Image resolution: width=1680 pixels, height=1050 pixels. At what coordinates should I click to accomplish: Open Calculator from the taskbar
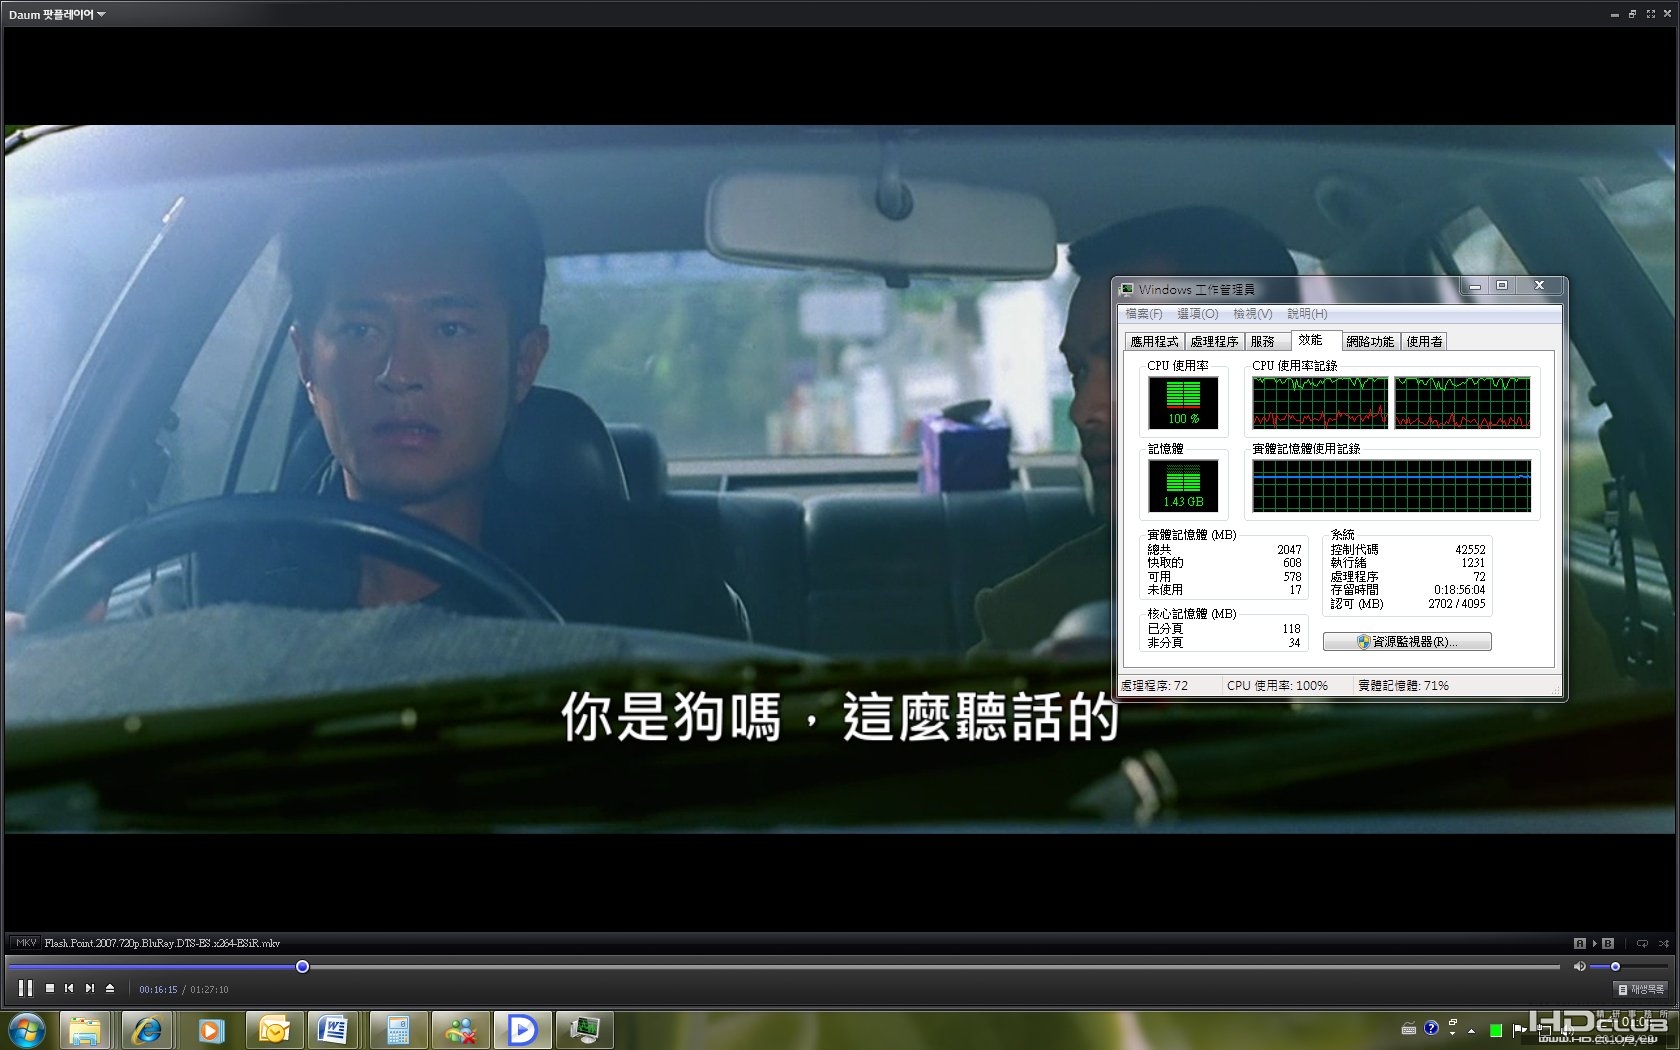(397, 1030)
